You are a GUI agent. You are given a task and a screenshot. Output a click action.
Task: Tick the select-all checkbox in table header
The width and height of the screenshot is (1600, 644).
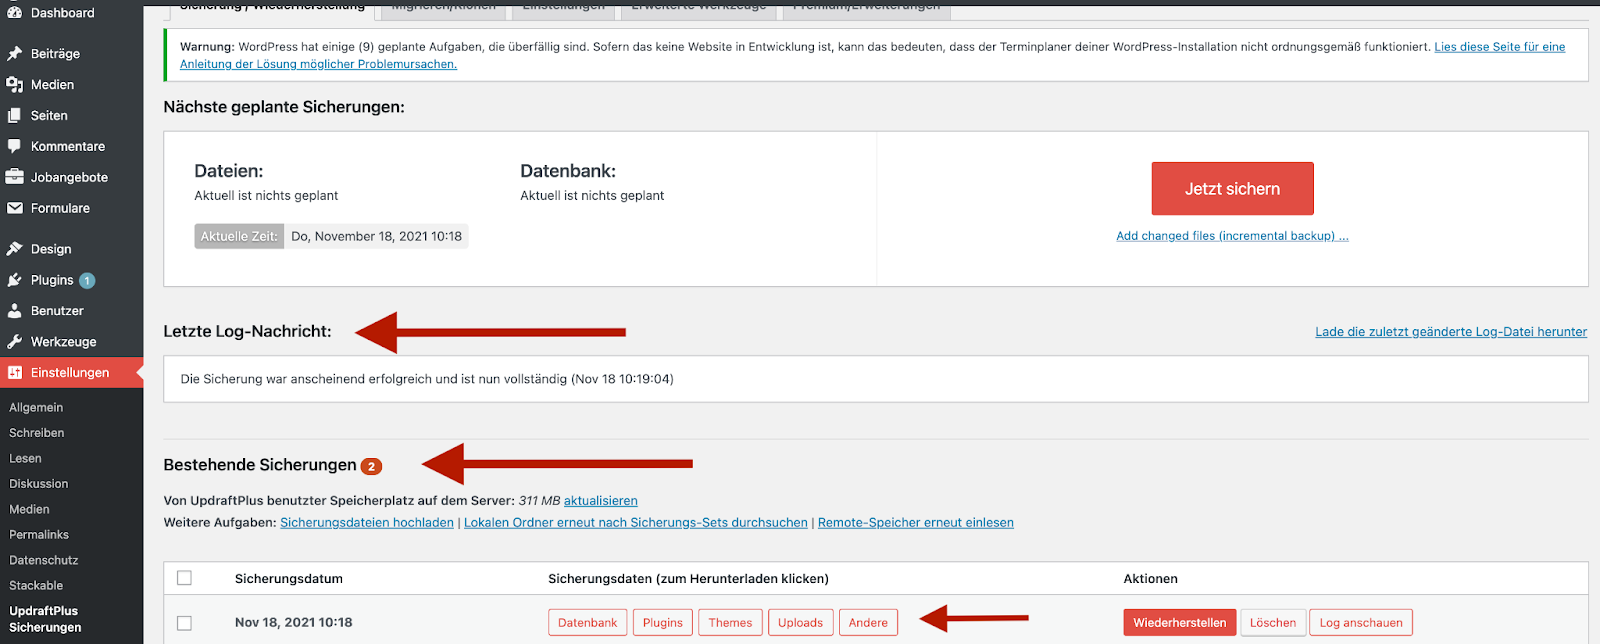(x=184, y=578)
